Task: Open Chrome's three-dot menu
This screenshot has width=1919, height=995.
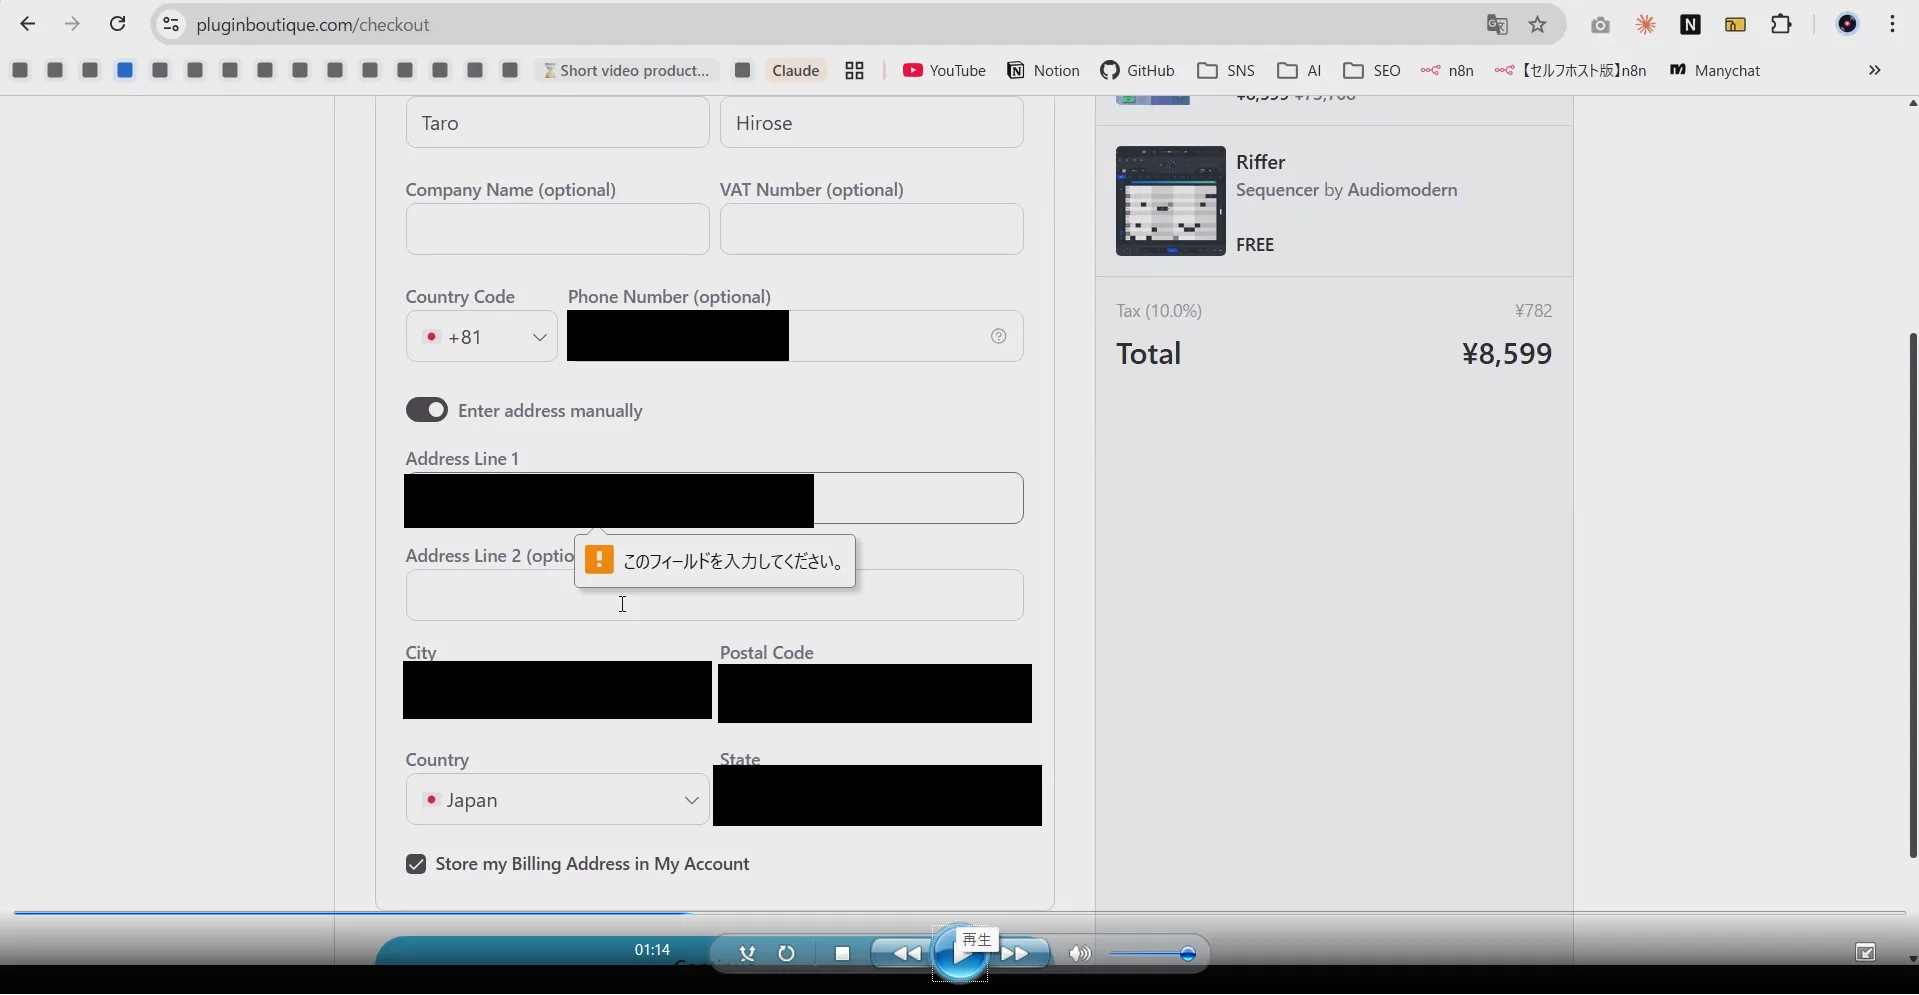Action: tap(1893, 24)
